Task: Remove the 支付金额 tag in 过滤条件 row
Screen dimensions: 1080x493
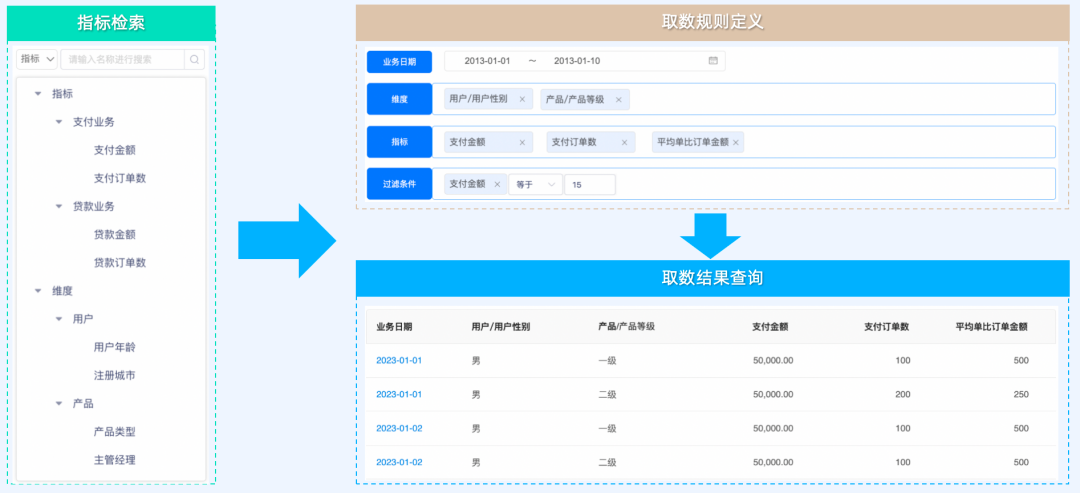Action: (x=497, y=185)
